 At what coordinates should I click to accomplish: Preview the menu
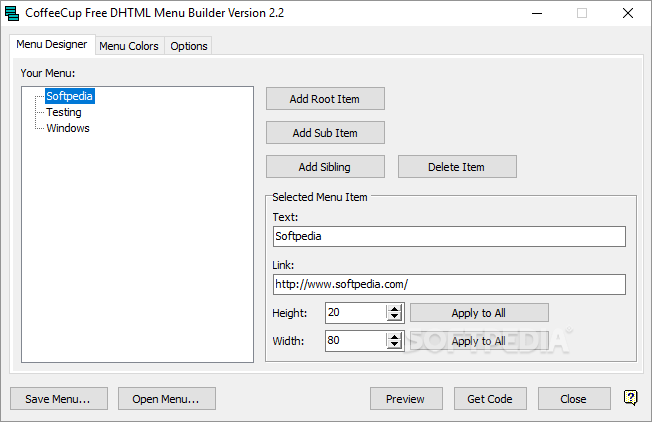(x=406, y=399)
